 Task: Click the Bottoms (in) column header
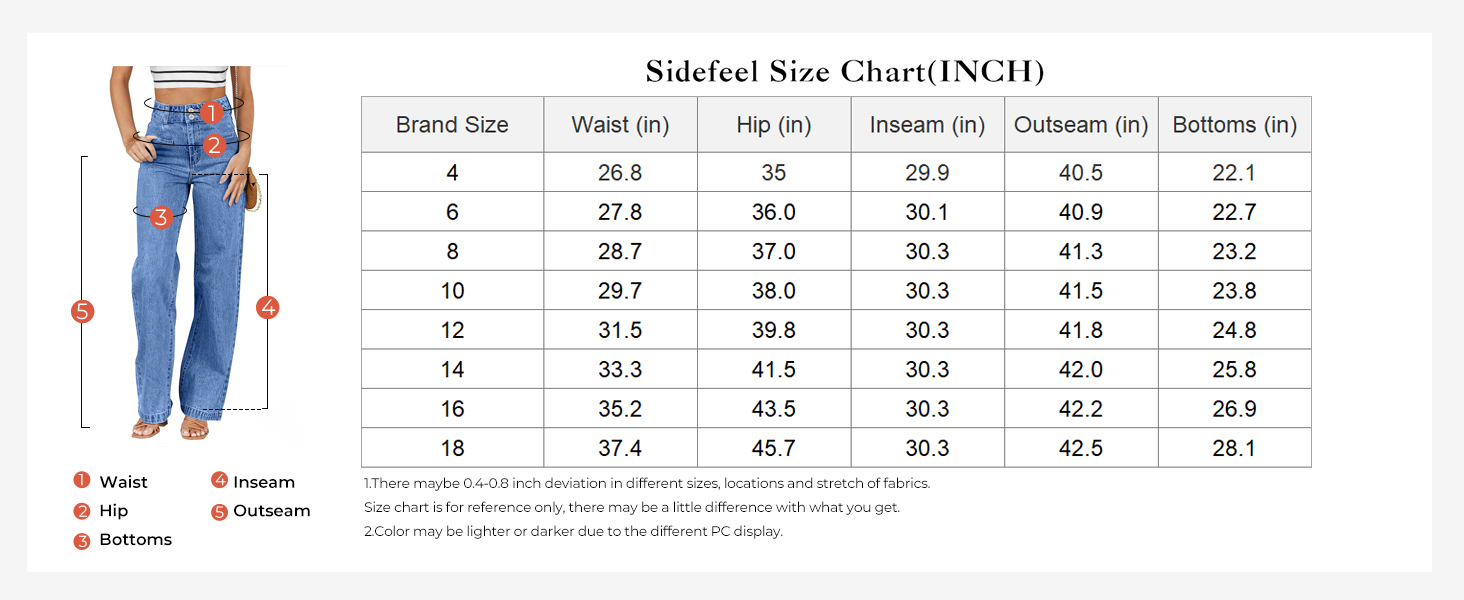1234,125
